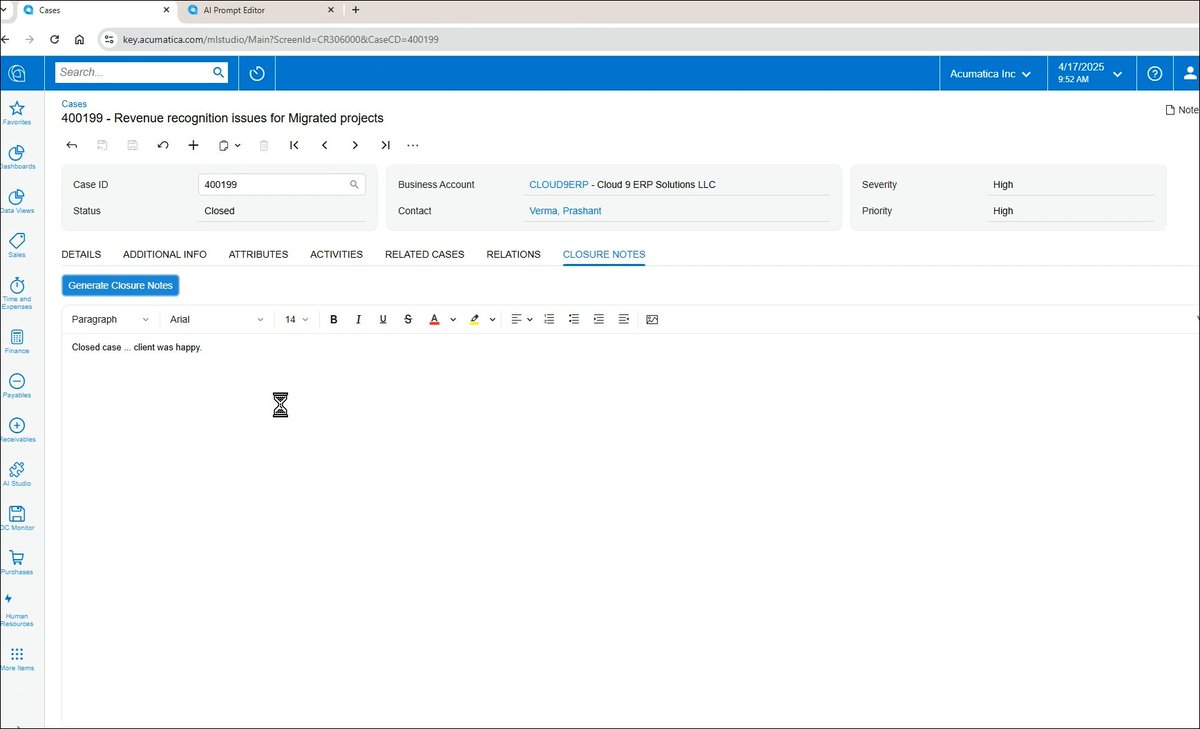Click the Acumatica logo icon
Screen dimensions: 1200x729
click(x=16, y=73)
